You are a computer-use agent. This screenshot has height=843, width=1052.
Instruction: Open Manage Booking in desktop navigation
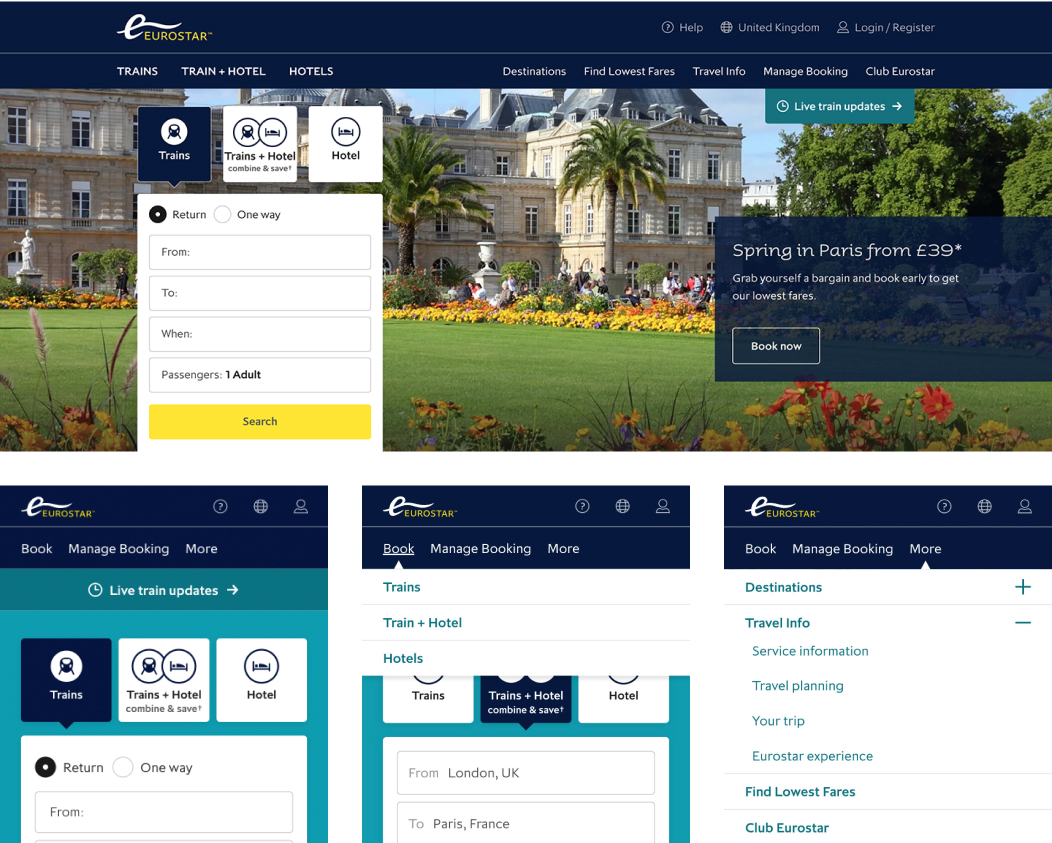(805, 71)
